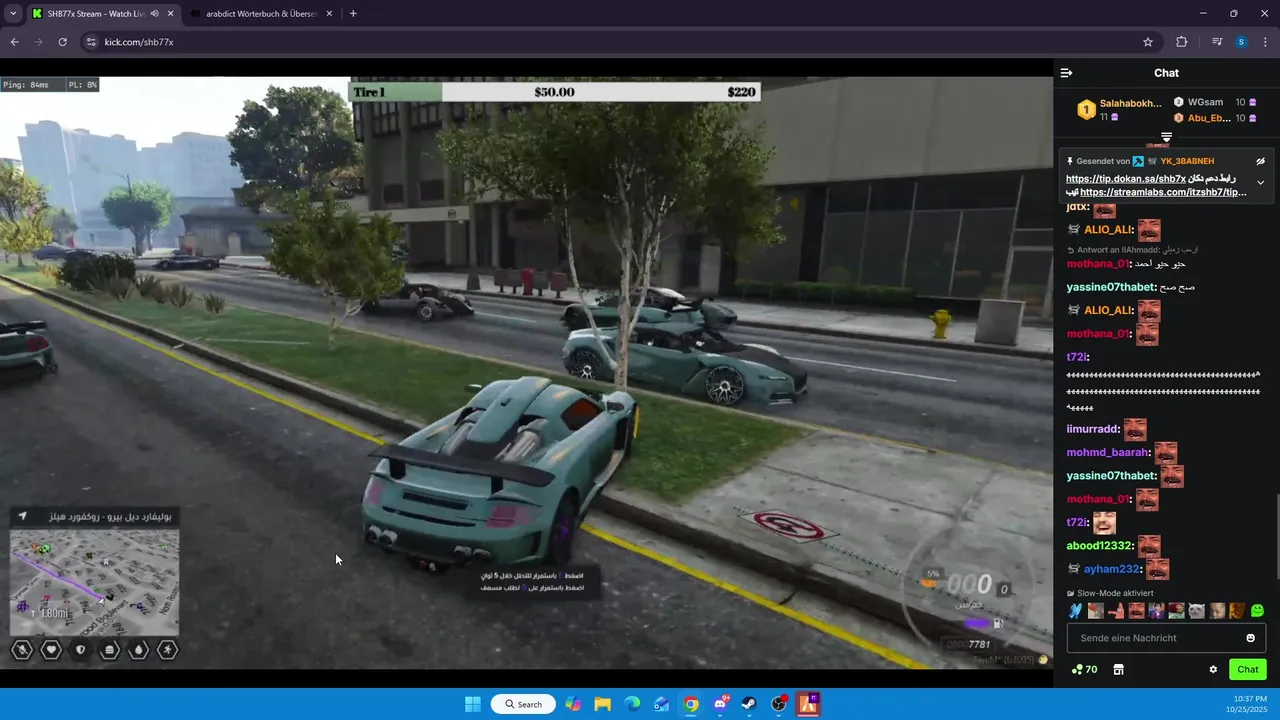Open Steam from the taskbar

[x=749, y=704]
